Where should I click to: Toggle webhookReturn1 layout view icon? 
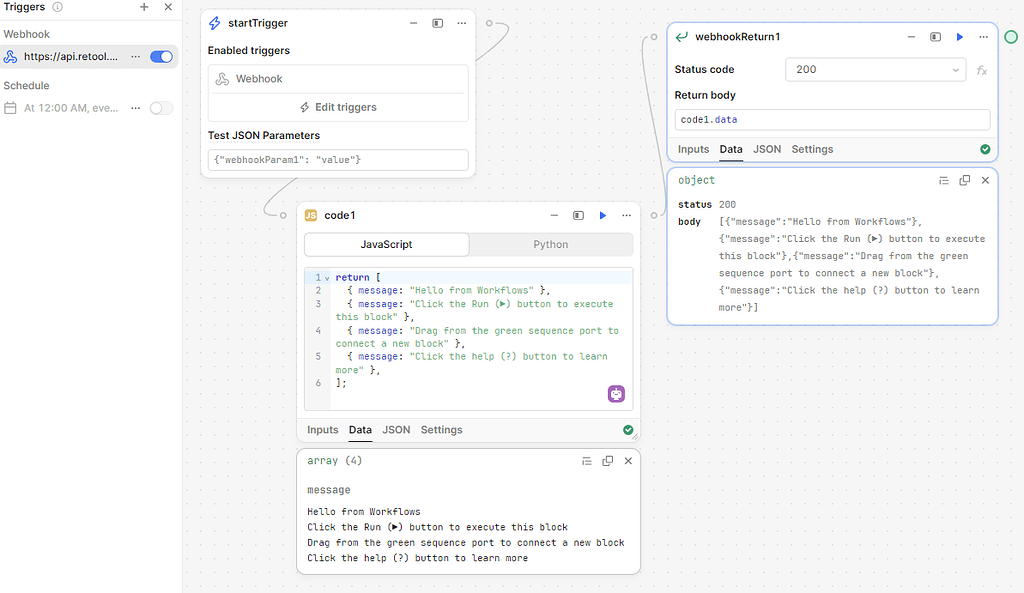936,37
